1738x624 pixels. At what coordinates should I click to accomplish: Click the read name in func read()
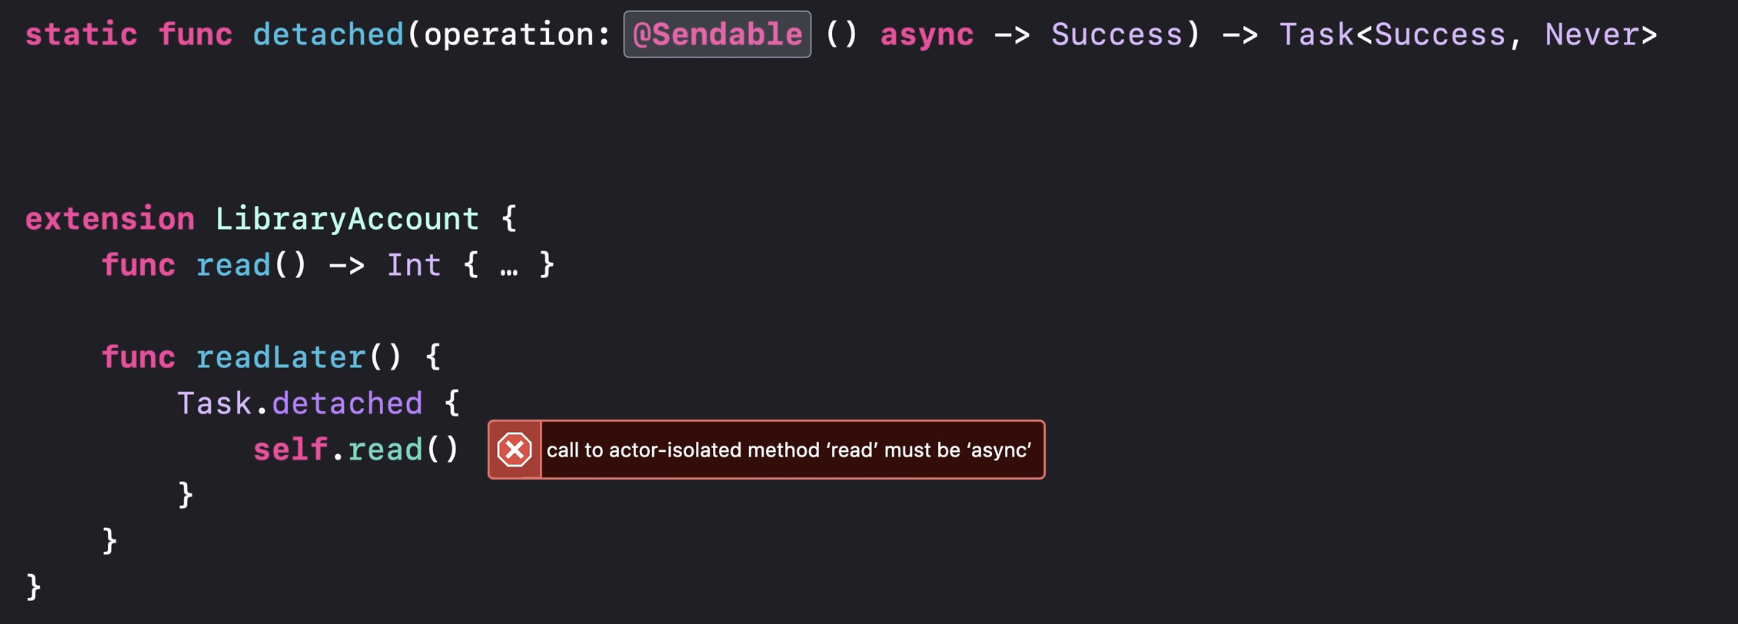(233, 265)
